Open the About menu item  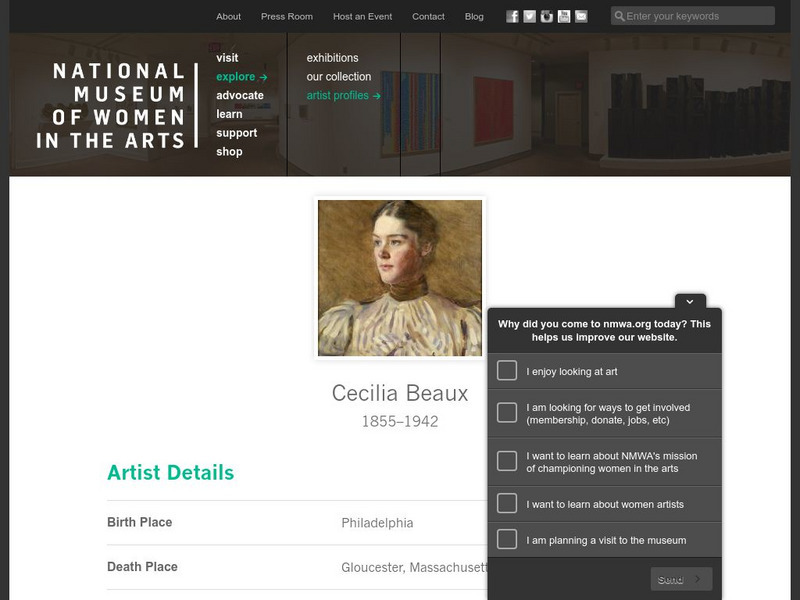click(229, 16)
